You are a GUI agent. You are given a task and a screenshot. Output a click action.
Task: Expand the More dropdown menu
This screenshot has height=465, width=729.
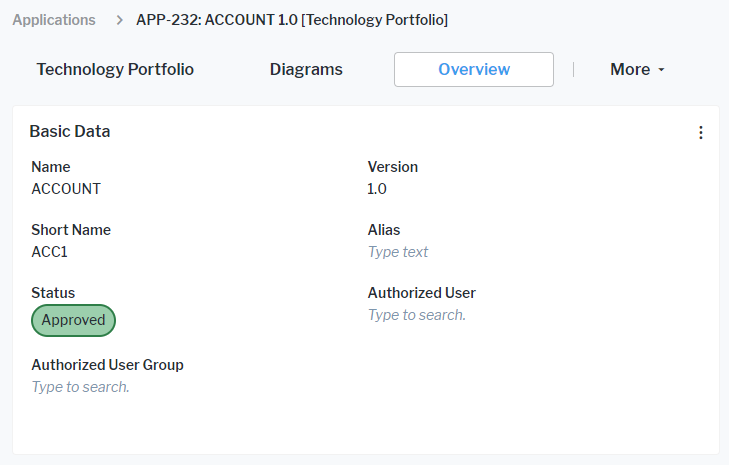637,70
